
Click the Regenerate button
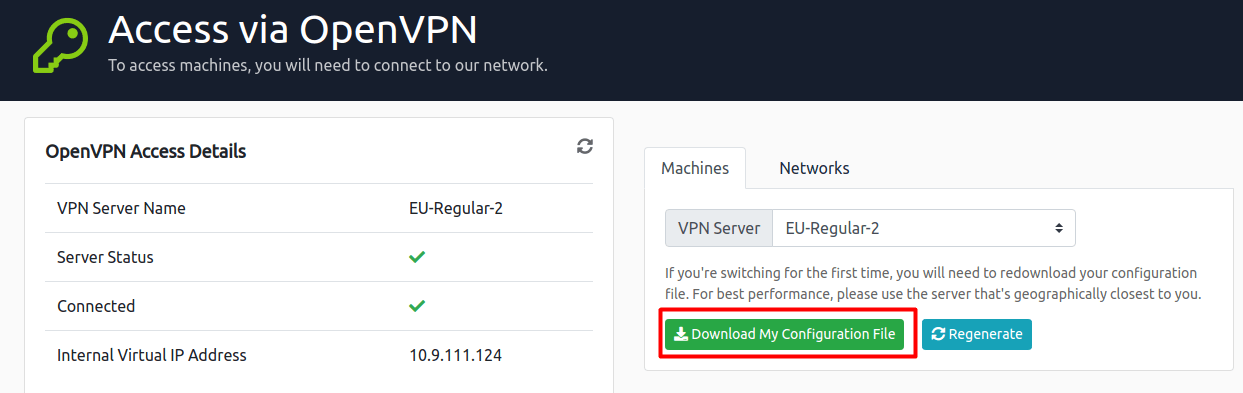coord(976,334)
